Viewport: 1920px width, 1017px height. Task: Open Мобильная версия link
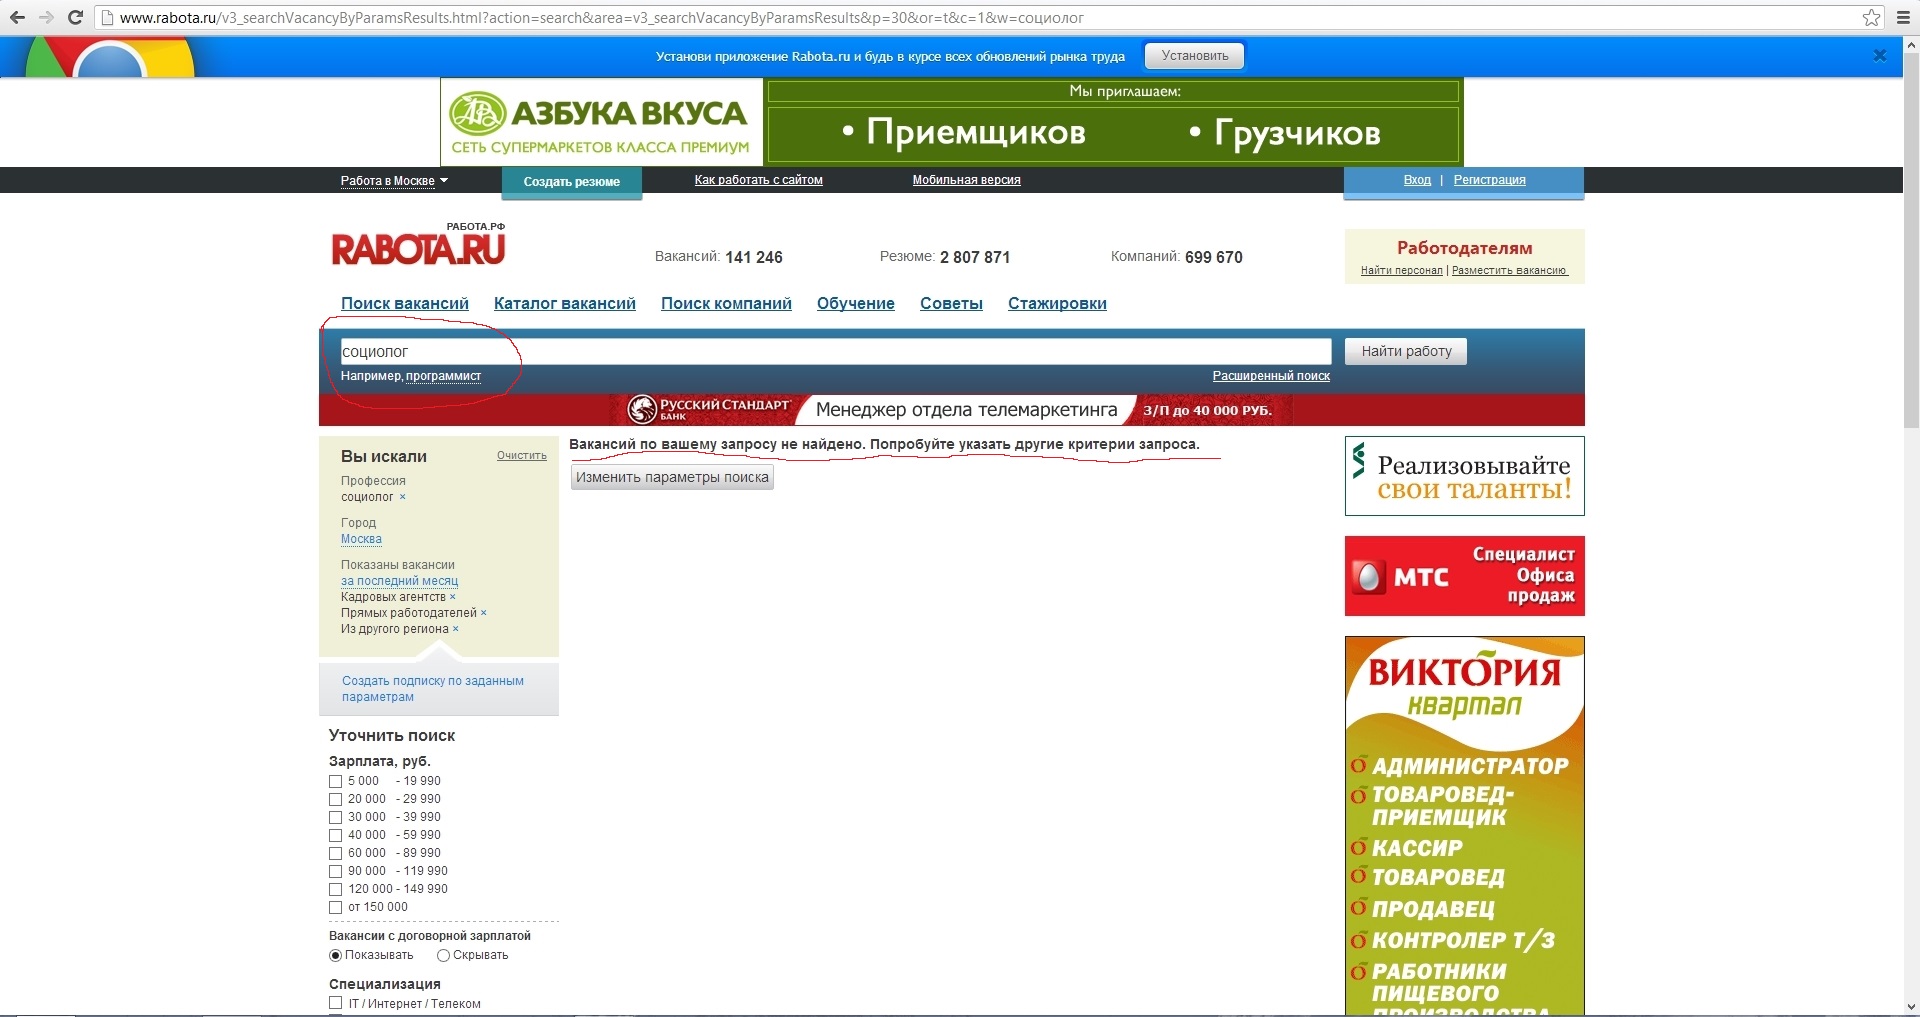(x=967, y=180)
